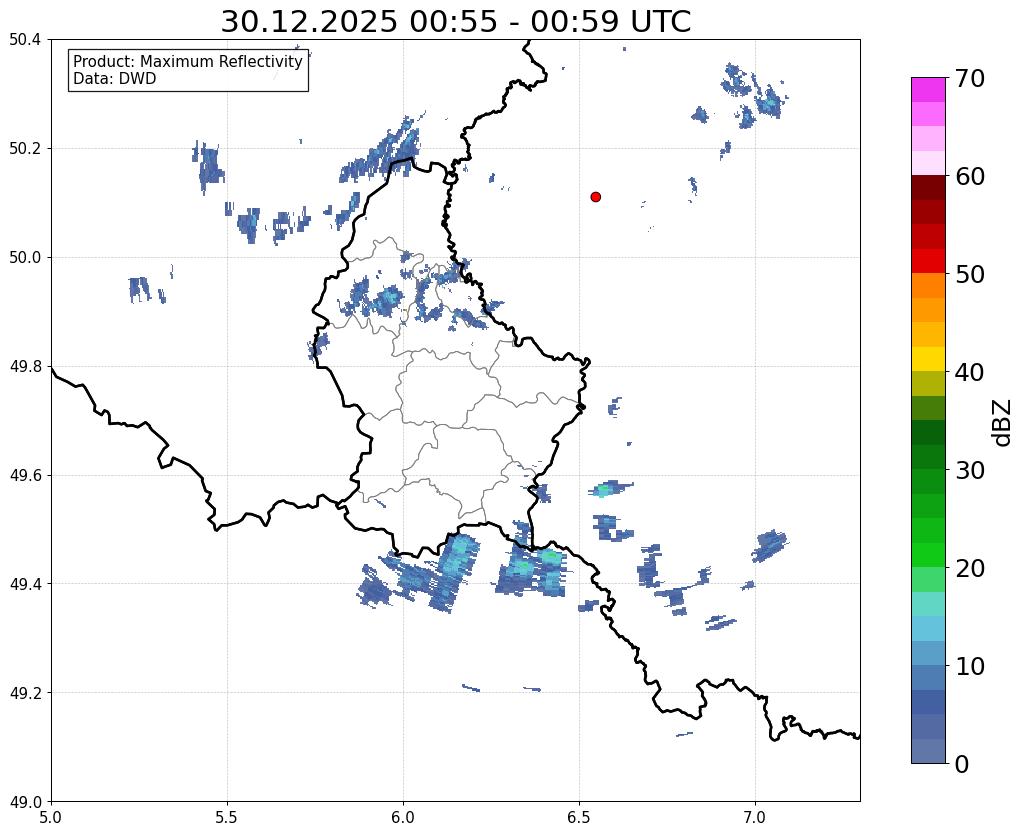1023x834 pixels.
Task: Click the colorbar tick label '60'
Action: pyautogui.click(x=970, y=176)
